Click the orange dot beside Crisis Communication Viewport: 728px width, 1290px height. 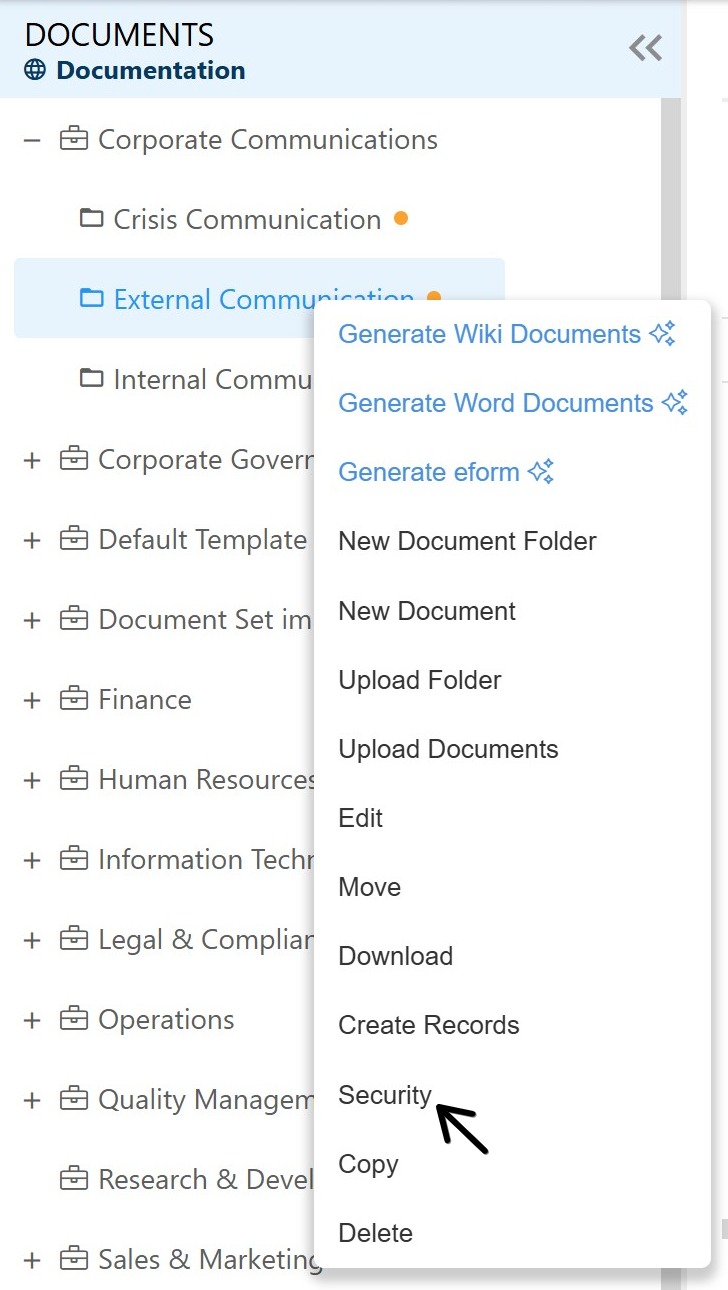(401, 218)
